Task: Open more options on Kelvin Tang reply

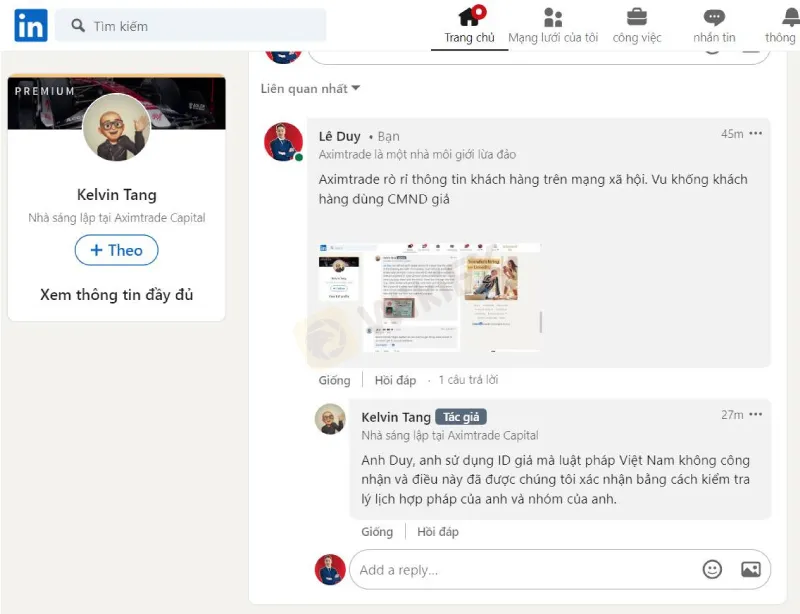Action: tap(756, 414)
